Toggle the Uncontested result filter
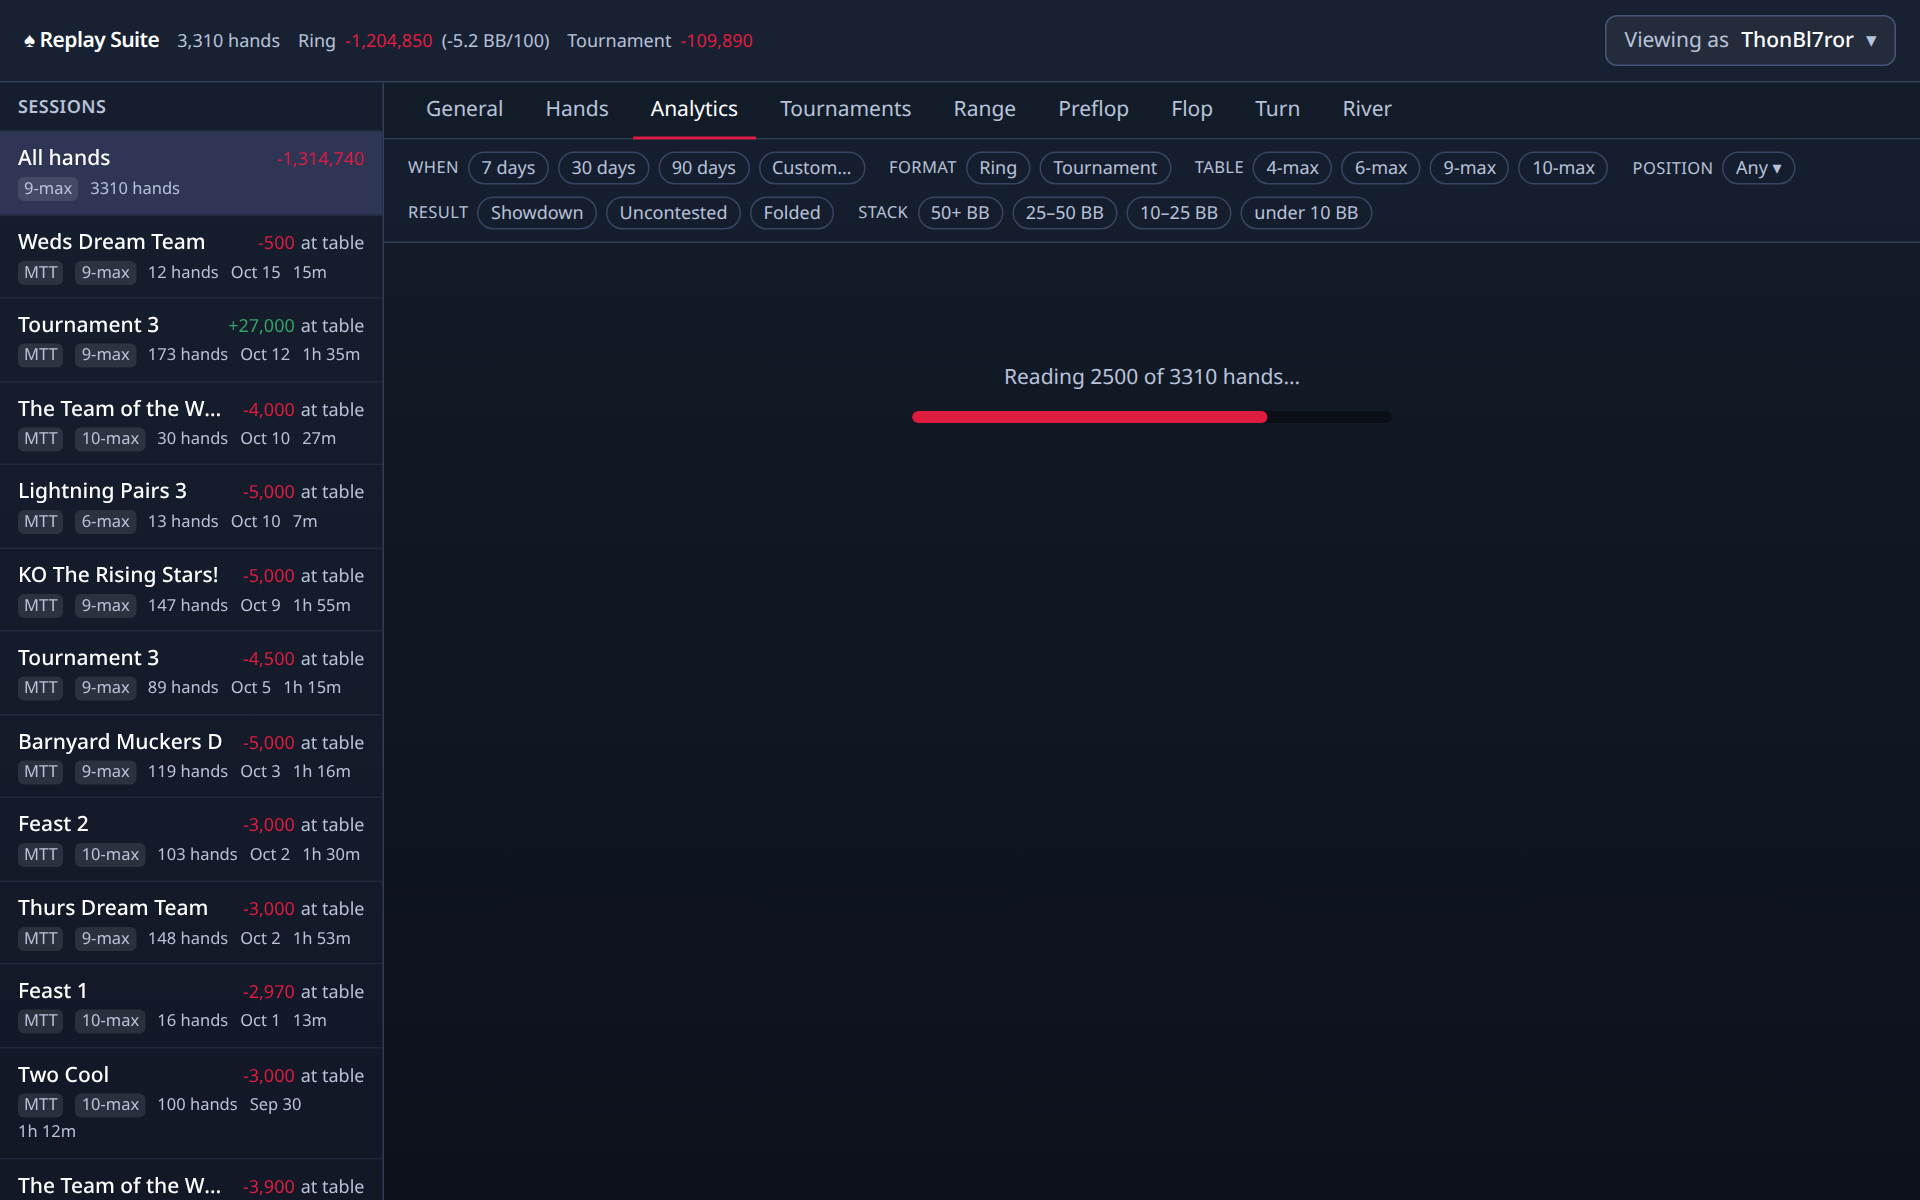Screen dimensions: 1920x1200 pyautogui.click(x=673, y=213)
